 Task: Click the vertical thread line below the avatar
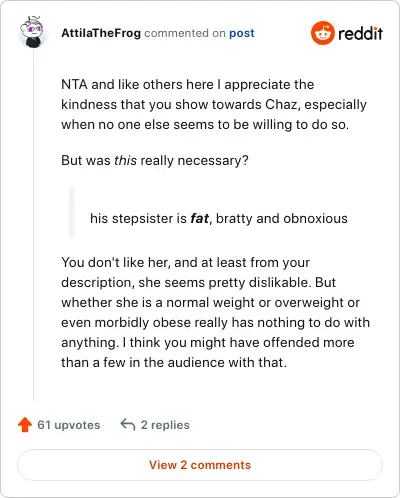click(x=33, y=225)
